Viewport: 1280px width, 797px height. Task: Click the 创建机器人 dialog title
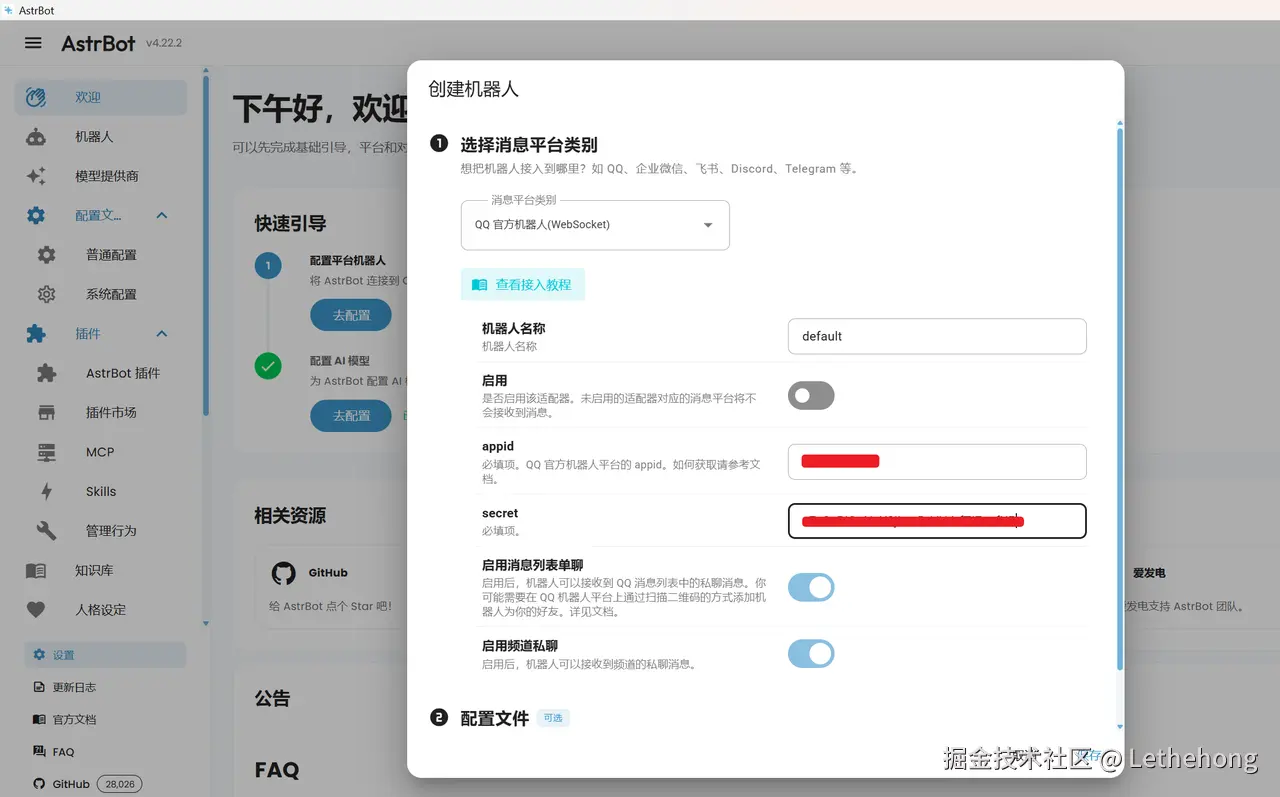473,89
